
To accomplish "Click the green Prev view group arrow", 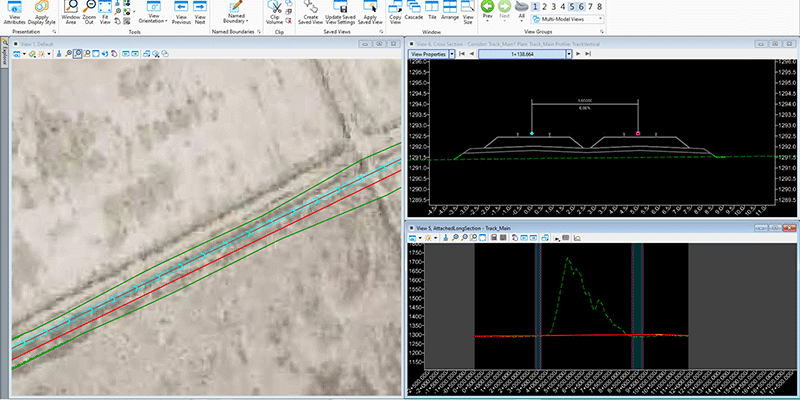I will (x=487, y=8).
